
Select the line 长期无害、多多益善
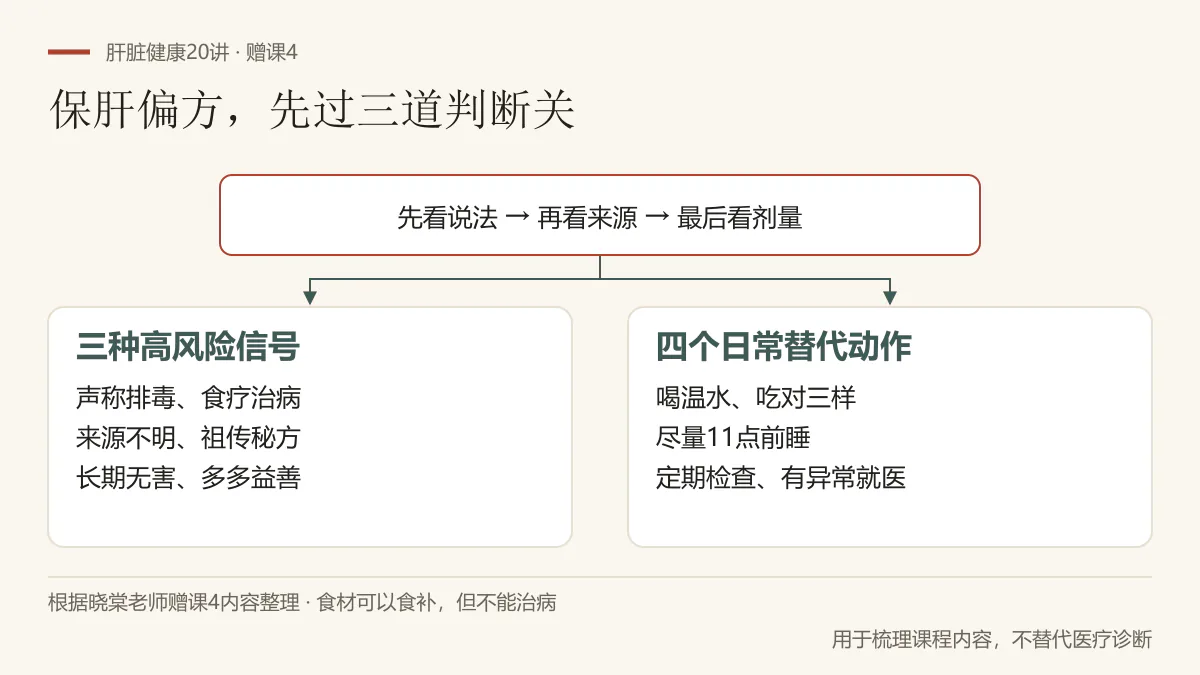point(188,478)
